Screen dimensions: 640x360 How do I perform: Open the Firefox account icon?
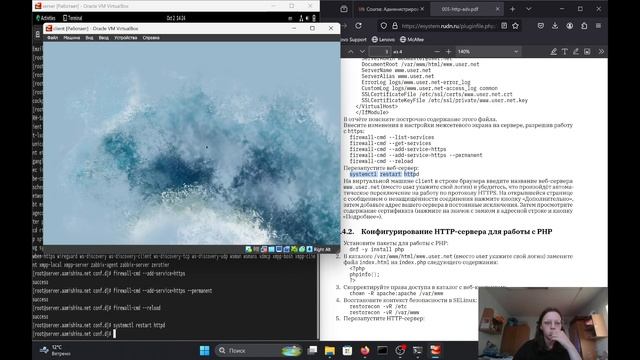click(x=569, y=26)
